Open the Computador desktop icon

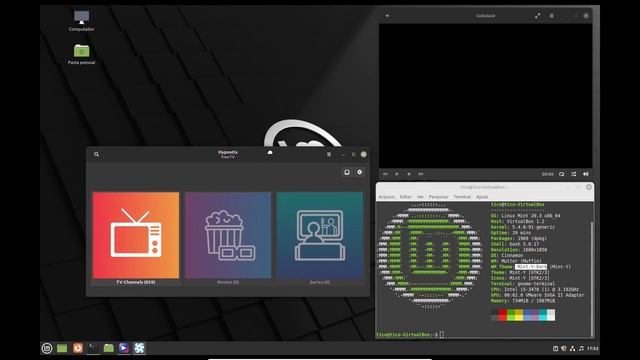tap(81, 21)
